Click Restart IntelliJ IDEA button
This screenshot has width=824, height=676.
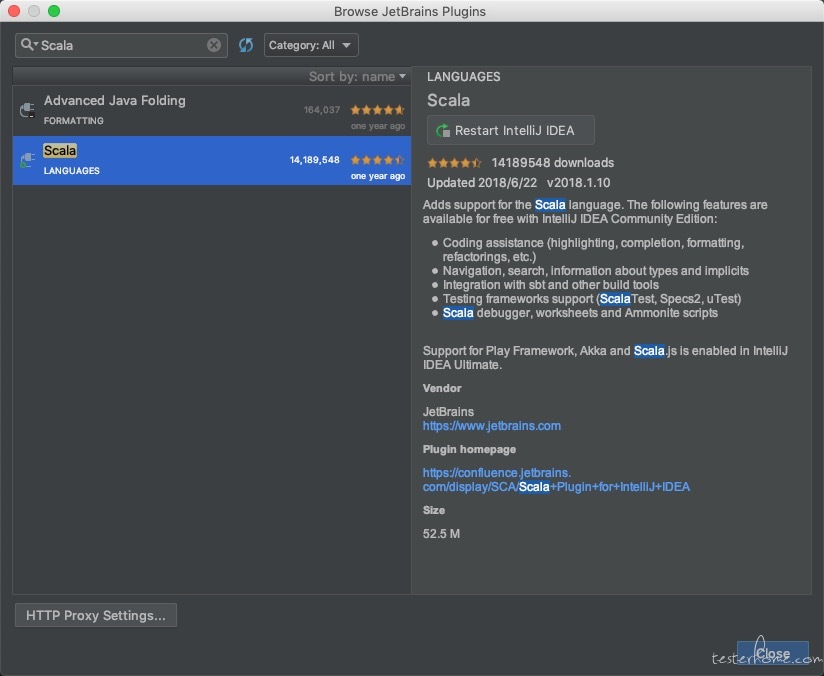click(510, 130)
